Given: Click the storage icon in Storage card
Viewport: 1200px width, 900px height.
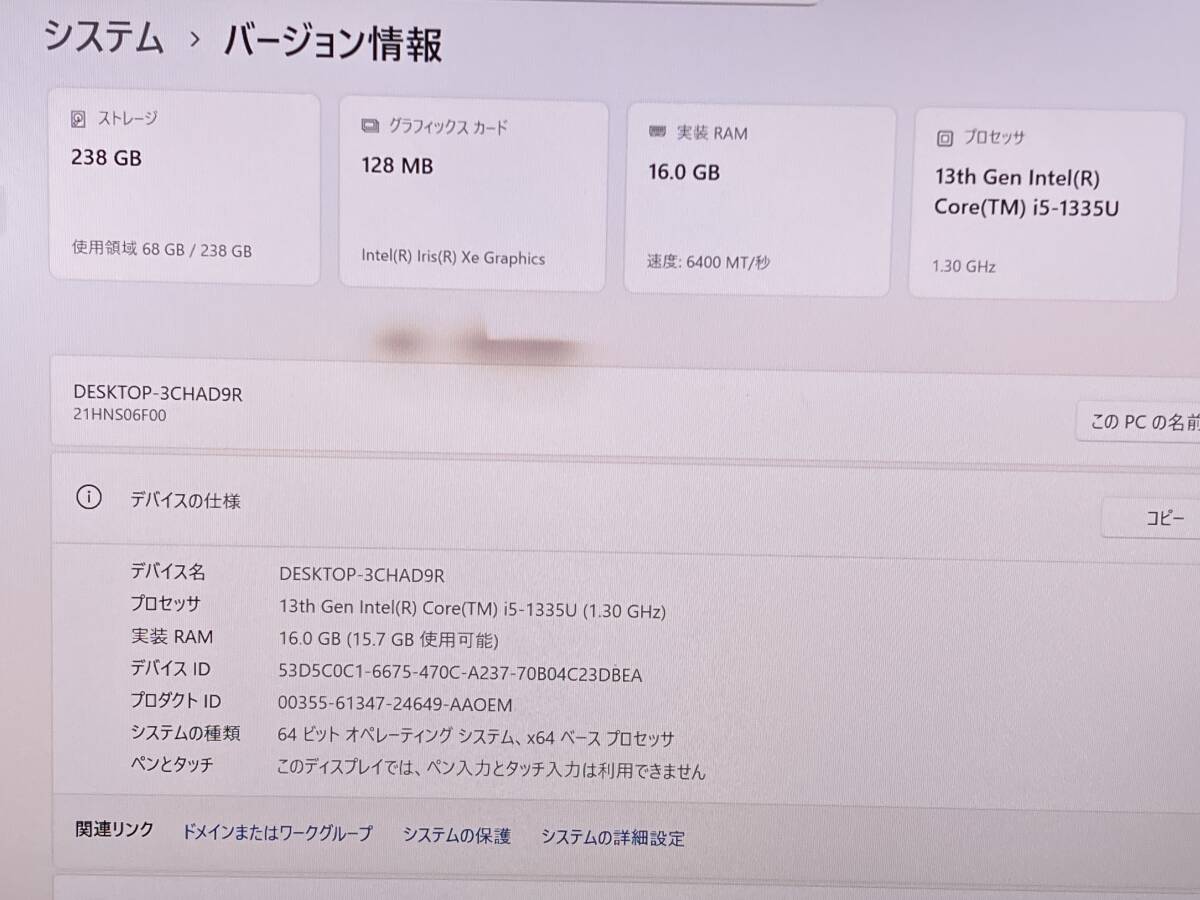Looking at the screenshot, I should click(x=79, y=120).
